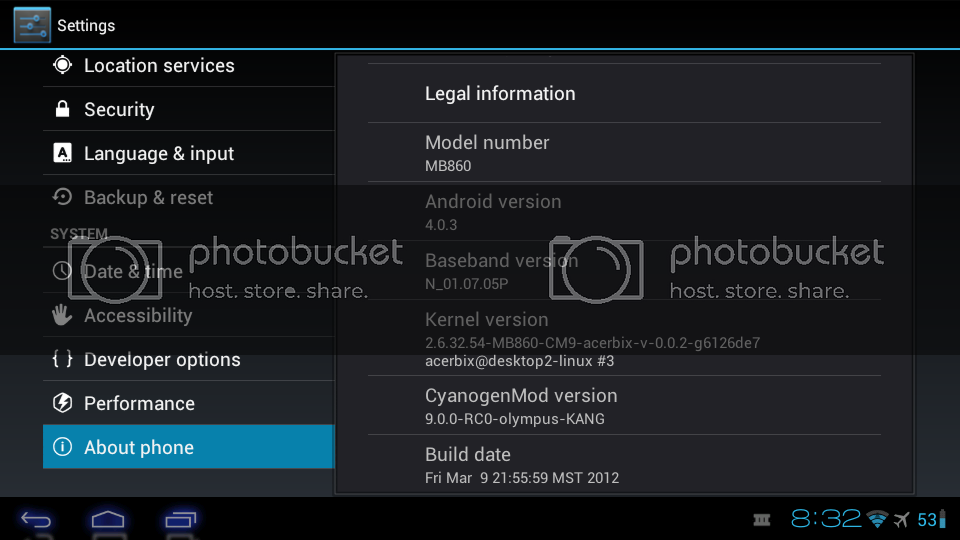The width and height of the screenshot is (960, 540).
Task: Tap the CyanogenMod version entry
Action: click(x=624, y=406)
